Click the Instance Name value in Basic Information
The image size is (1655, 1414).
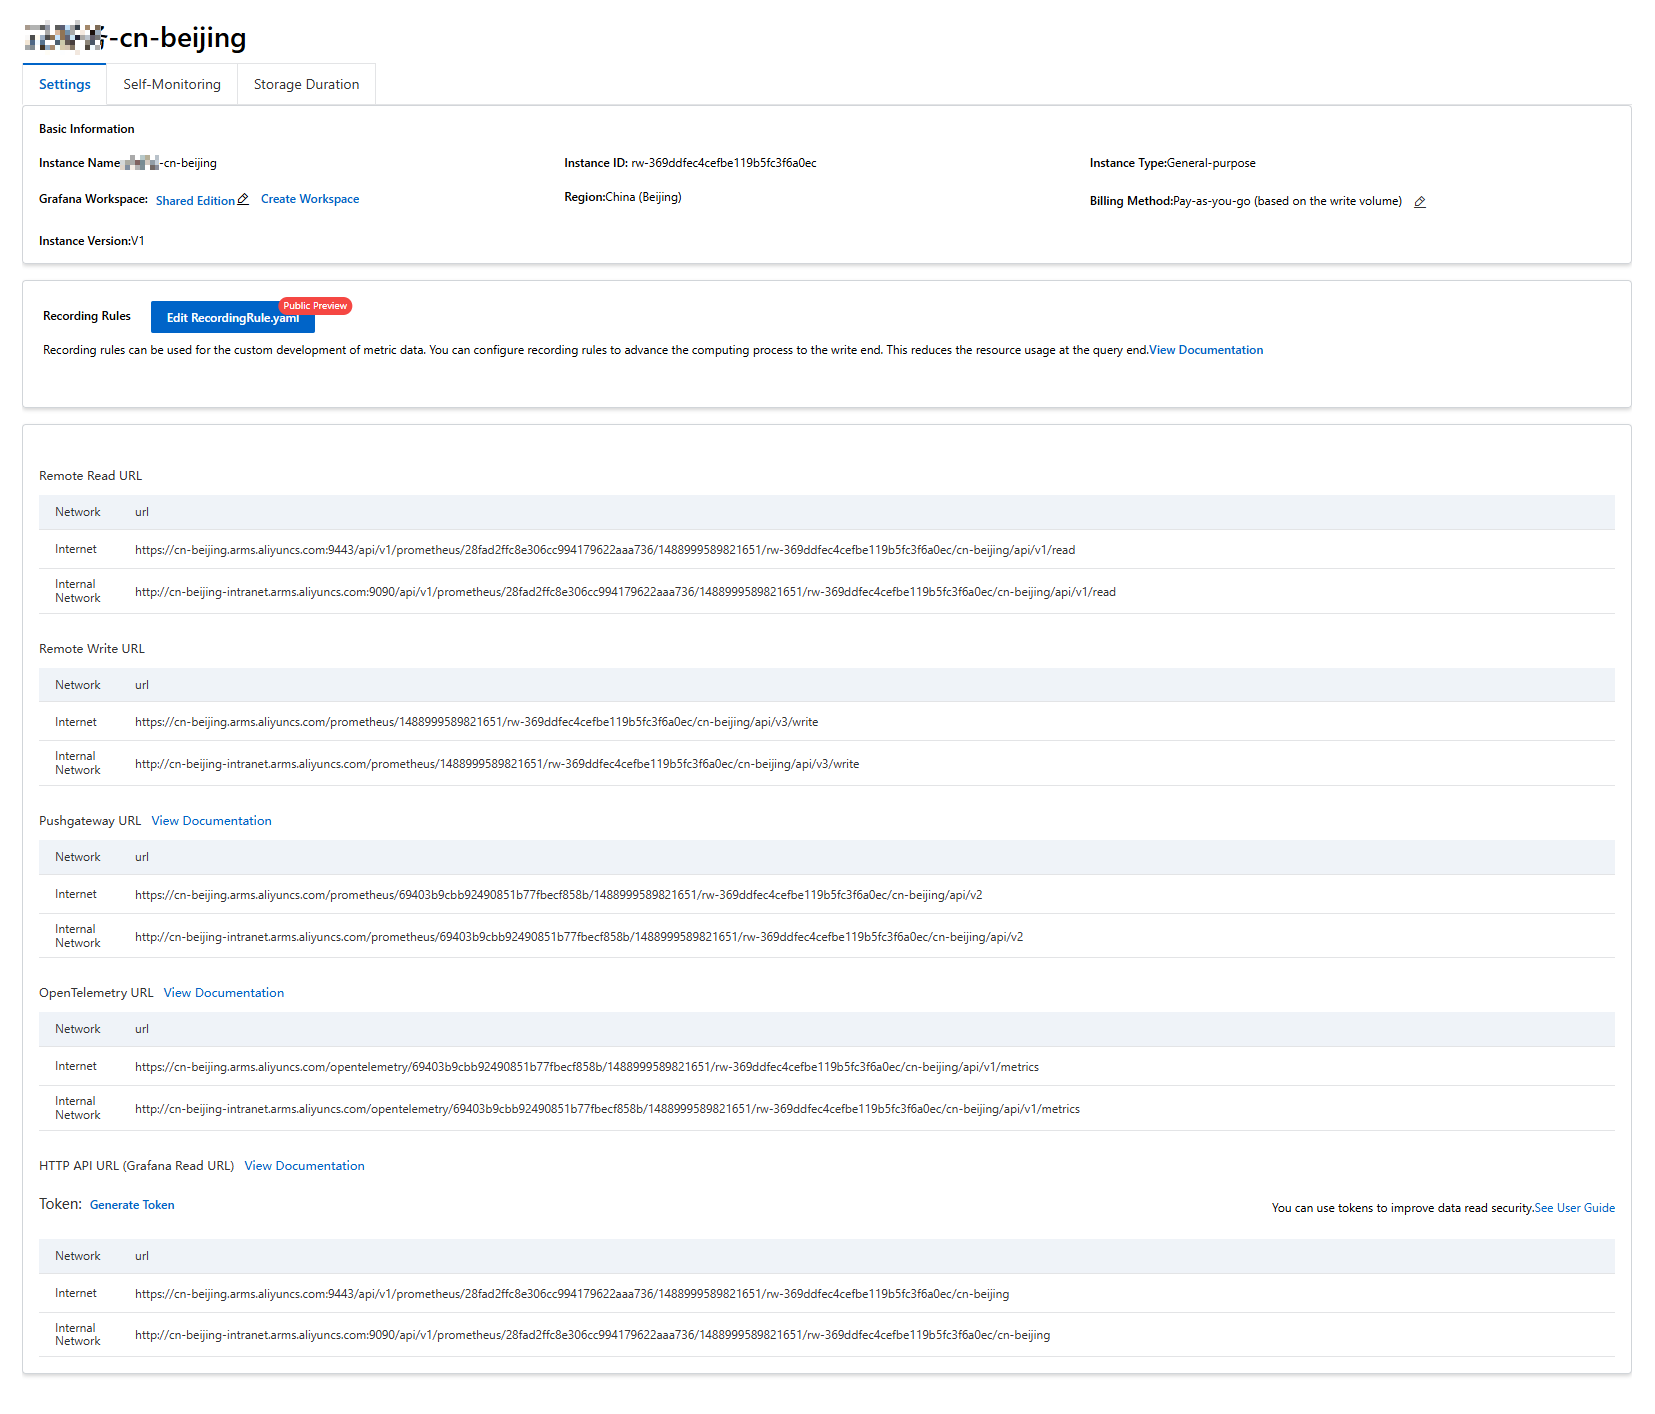(x=169, y=163)
